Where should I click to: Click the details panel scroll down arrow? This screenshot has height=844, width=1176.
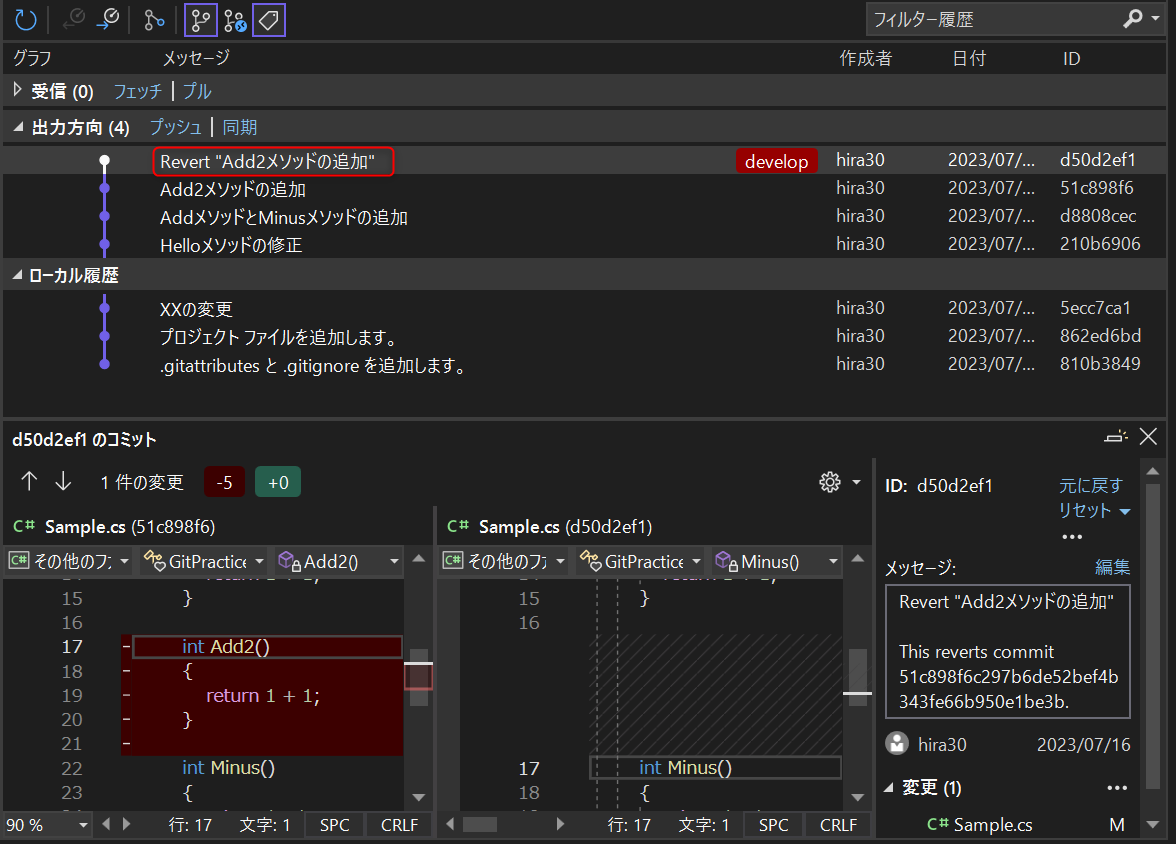tap(1153, 824)
